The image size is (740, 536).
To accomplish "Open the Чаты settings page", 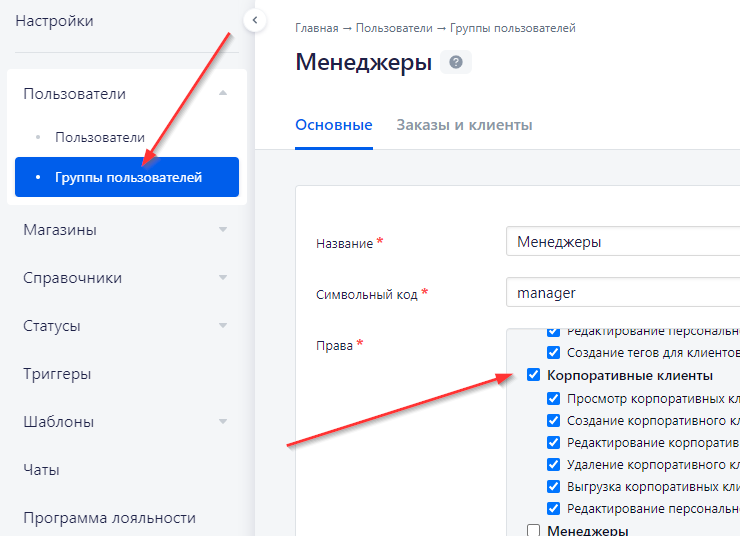I will pos(41,469).
